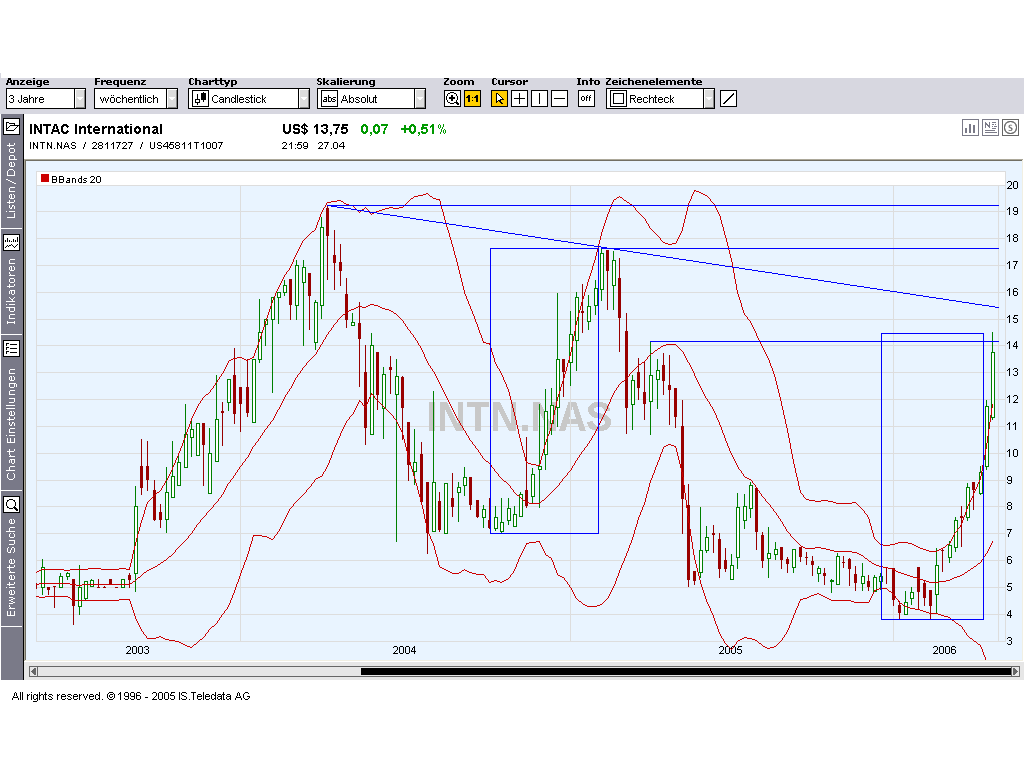
Task: Click the BBands 20 indicator label
Action: 76,180
